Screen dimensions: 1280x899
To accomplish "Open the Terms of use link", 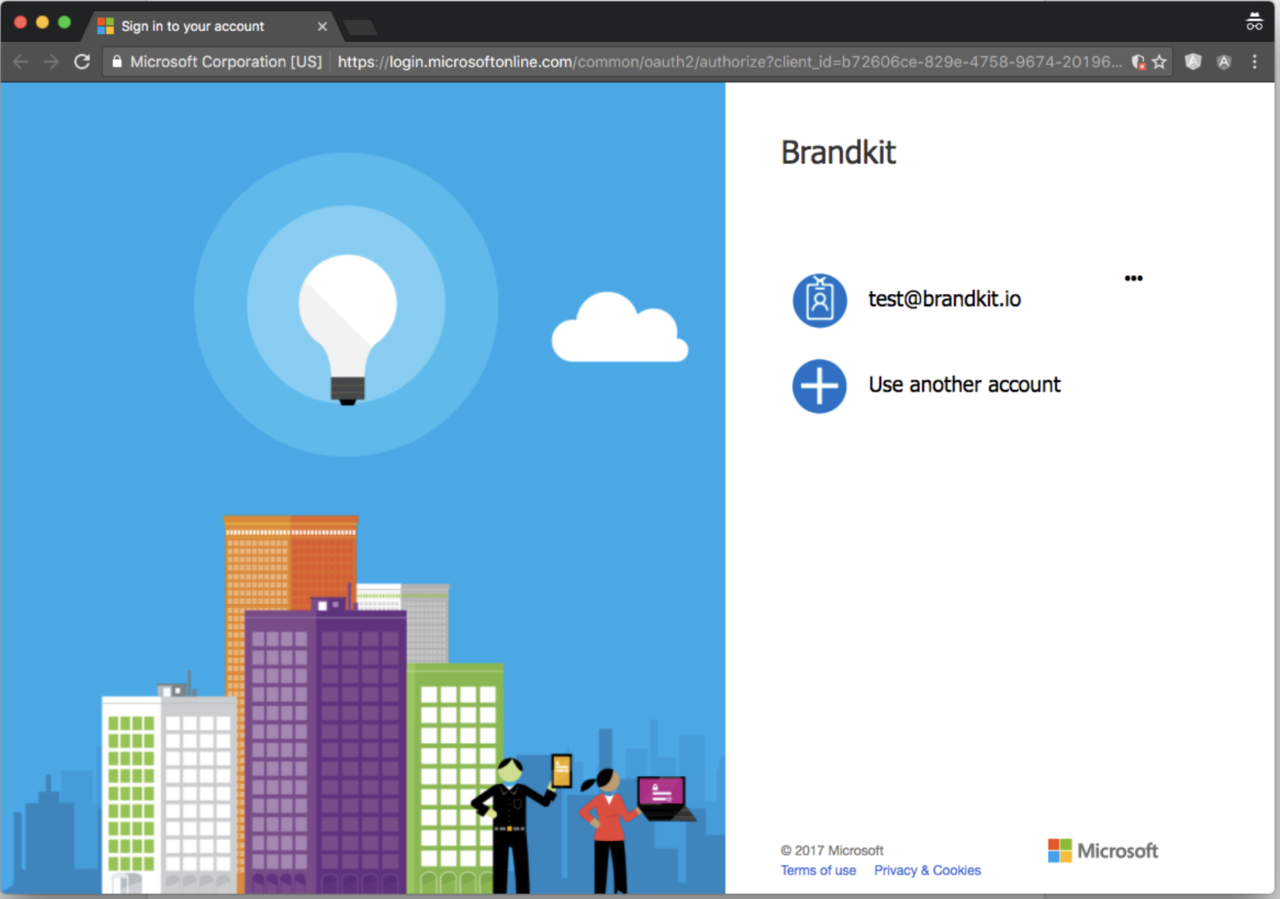I will [x=818, y=870].
